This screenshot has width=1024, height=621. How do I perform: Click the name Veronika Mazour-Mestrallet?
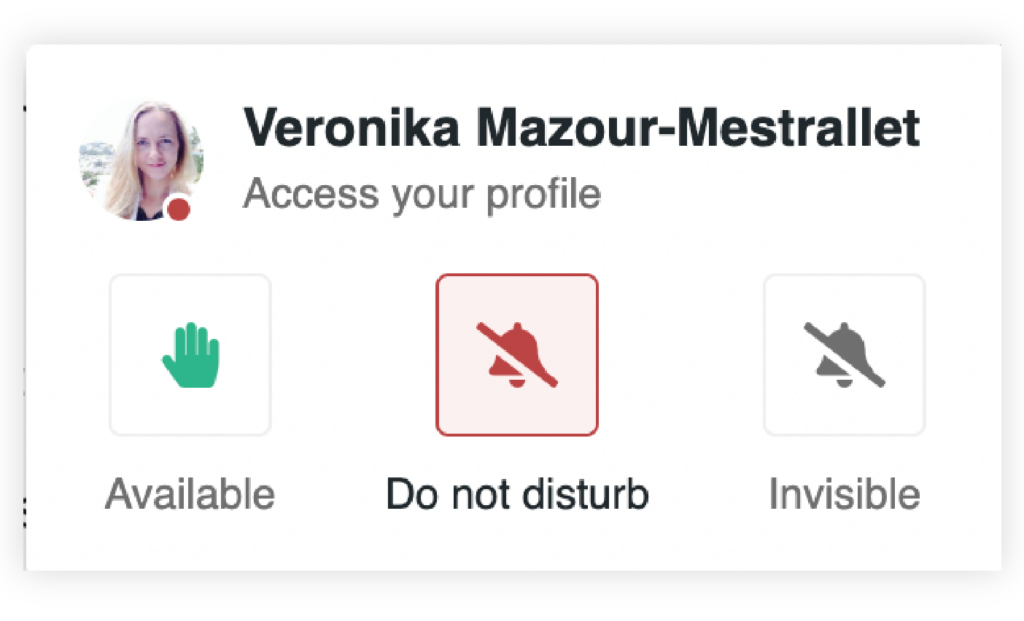pos(581,128)
